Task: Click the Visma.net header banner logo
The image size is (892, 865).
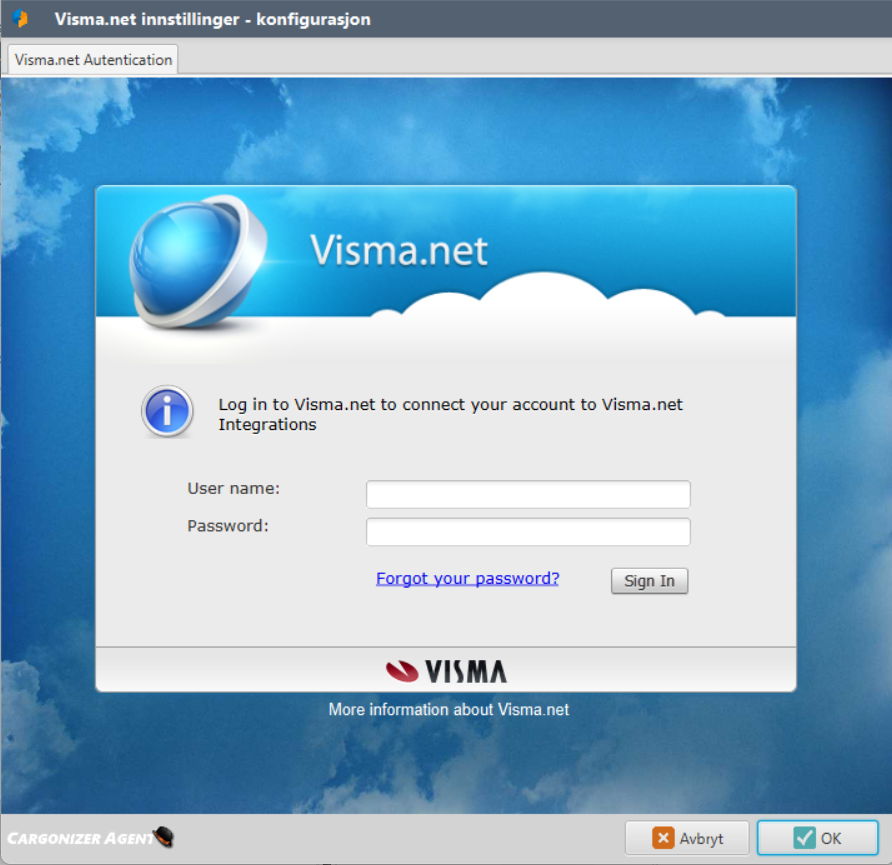Action: click(399, 250)
